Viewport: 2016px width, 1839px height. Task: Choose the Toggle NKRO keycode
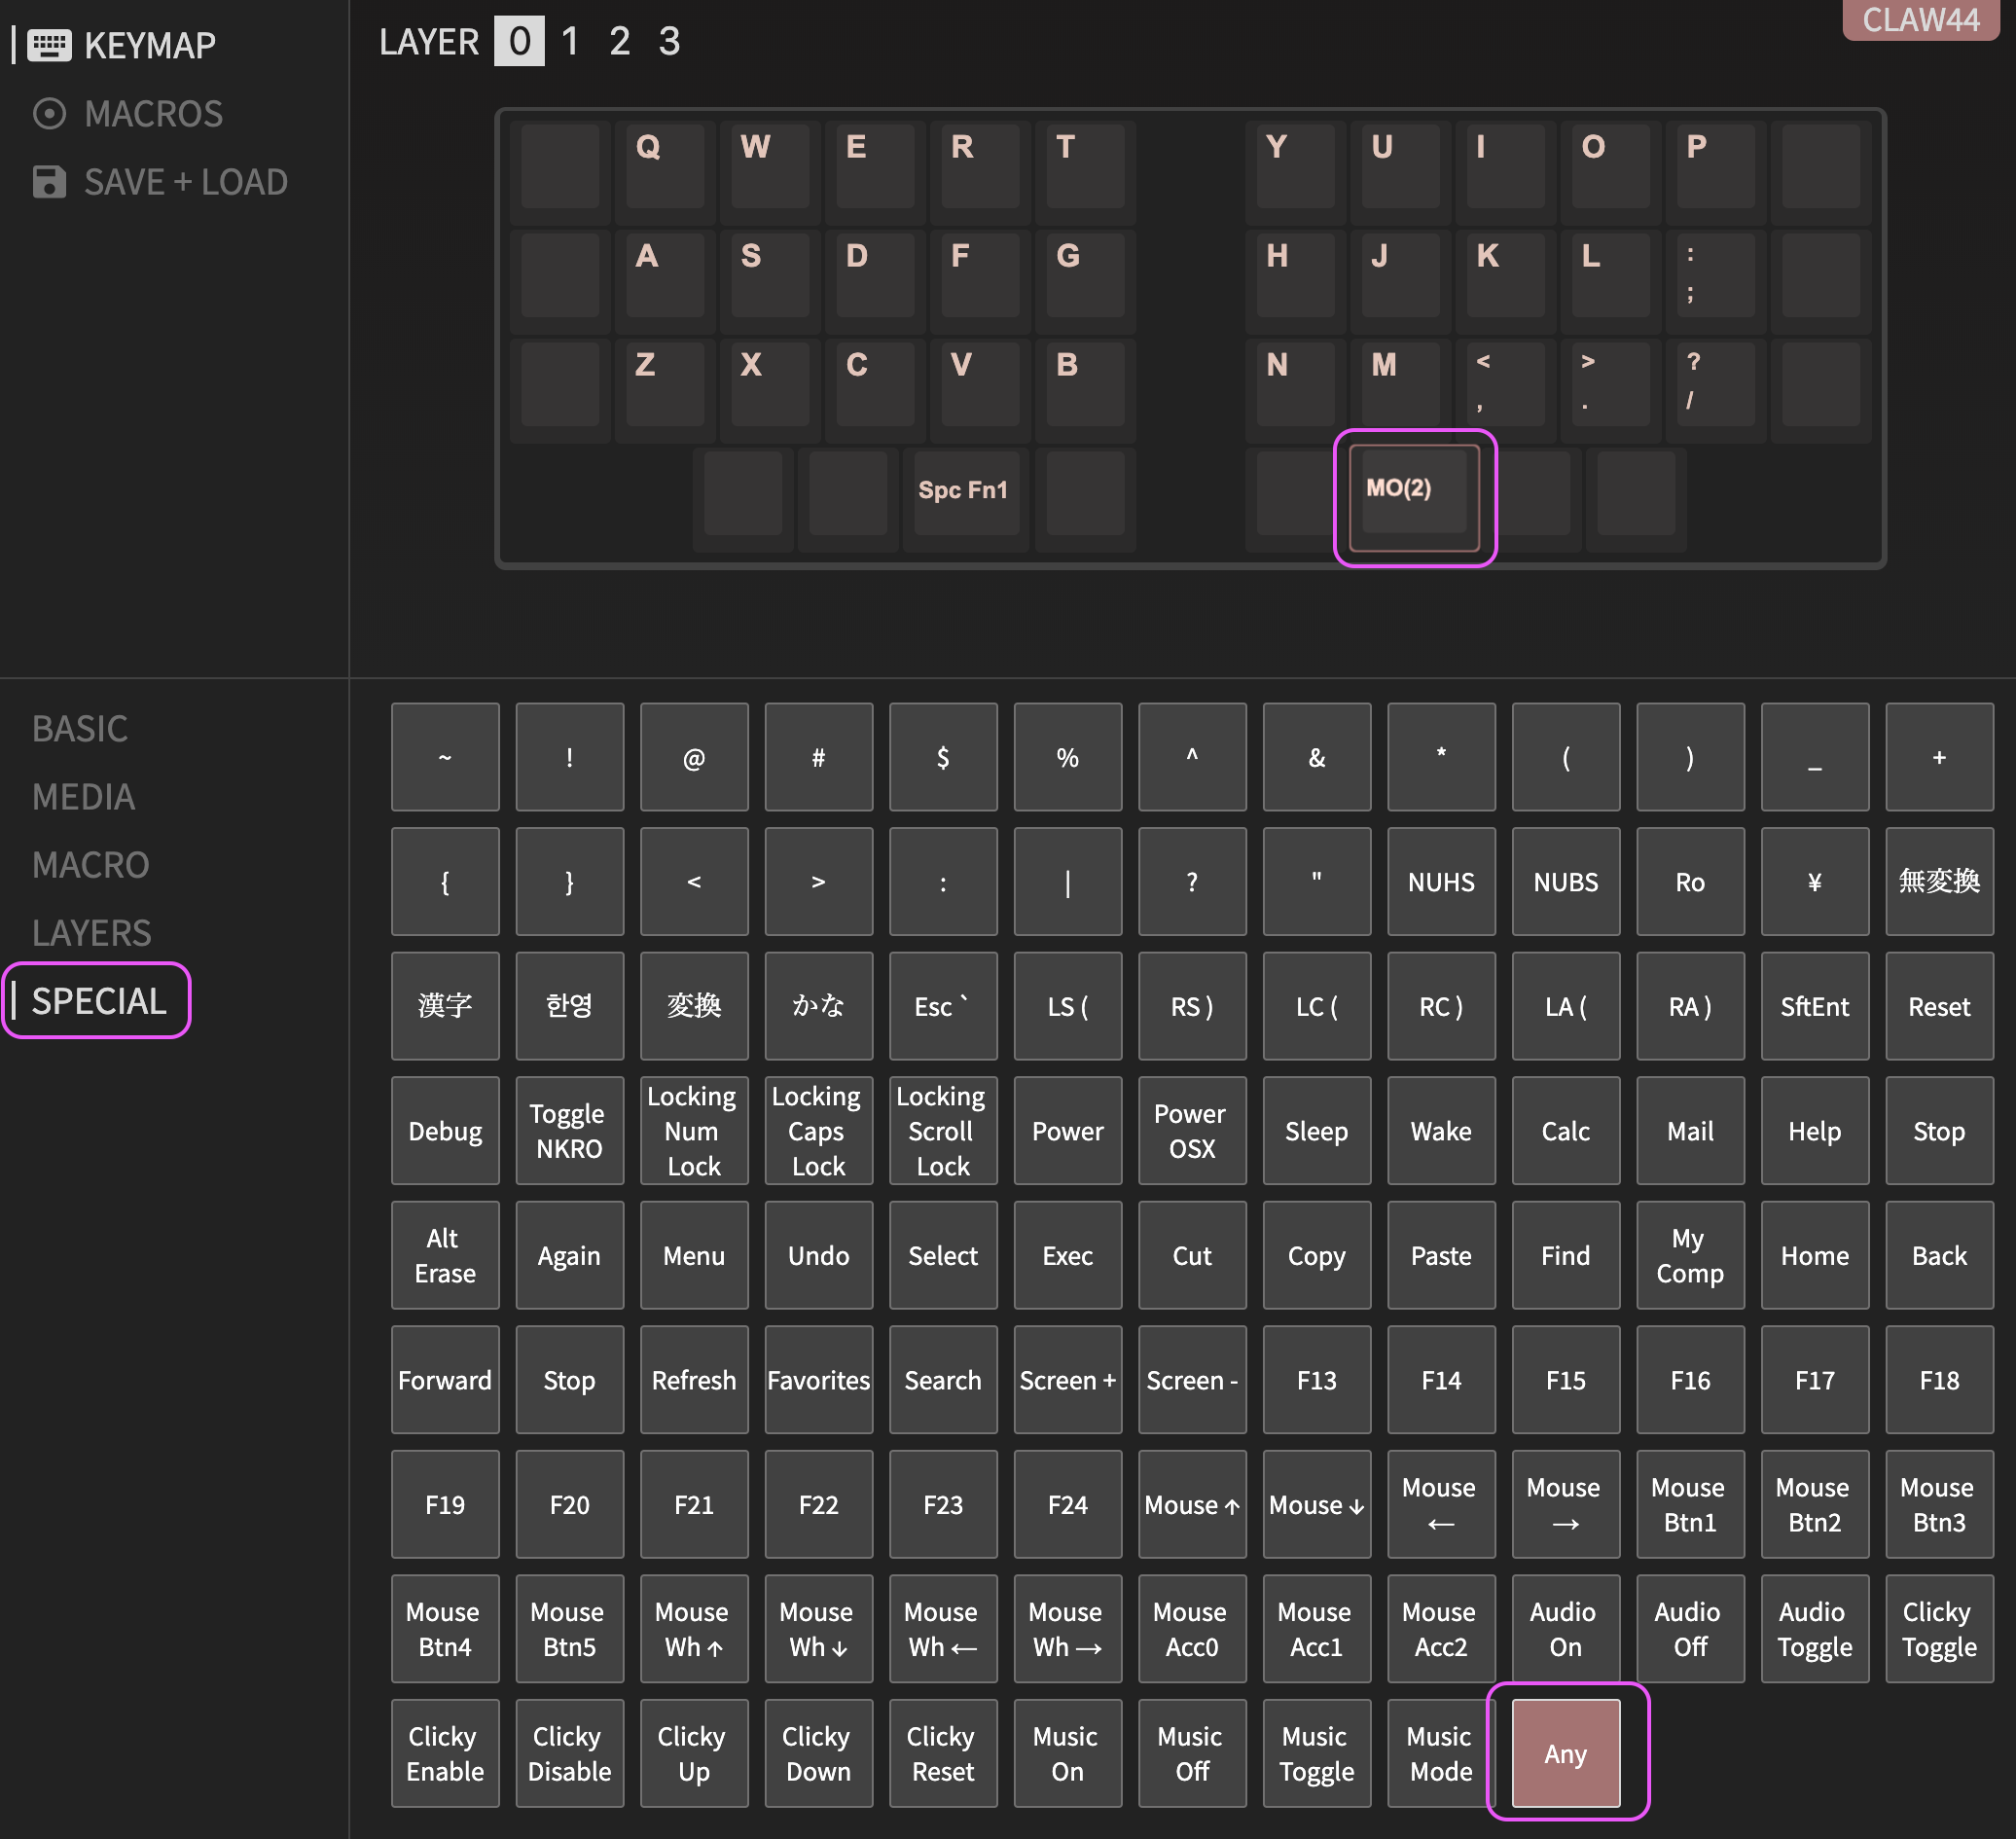[569, 1130]
